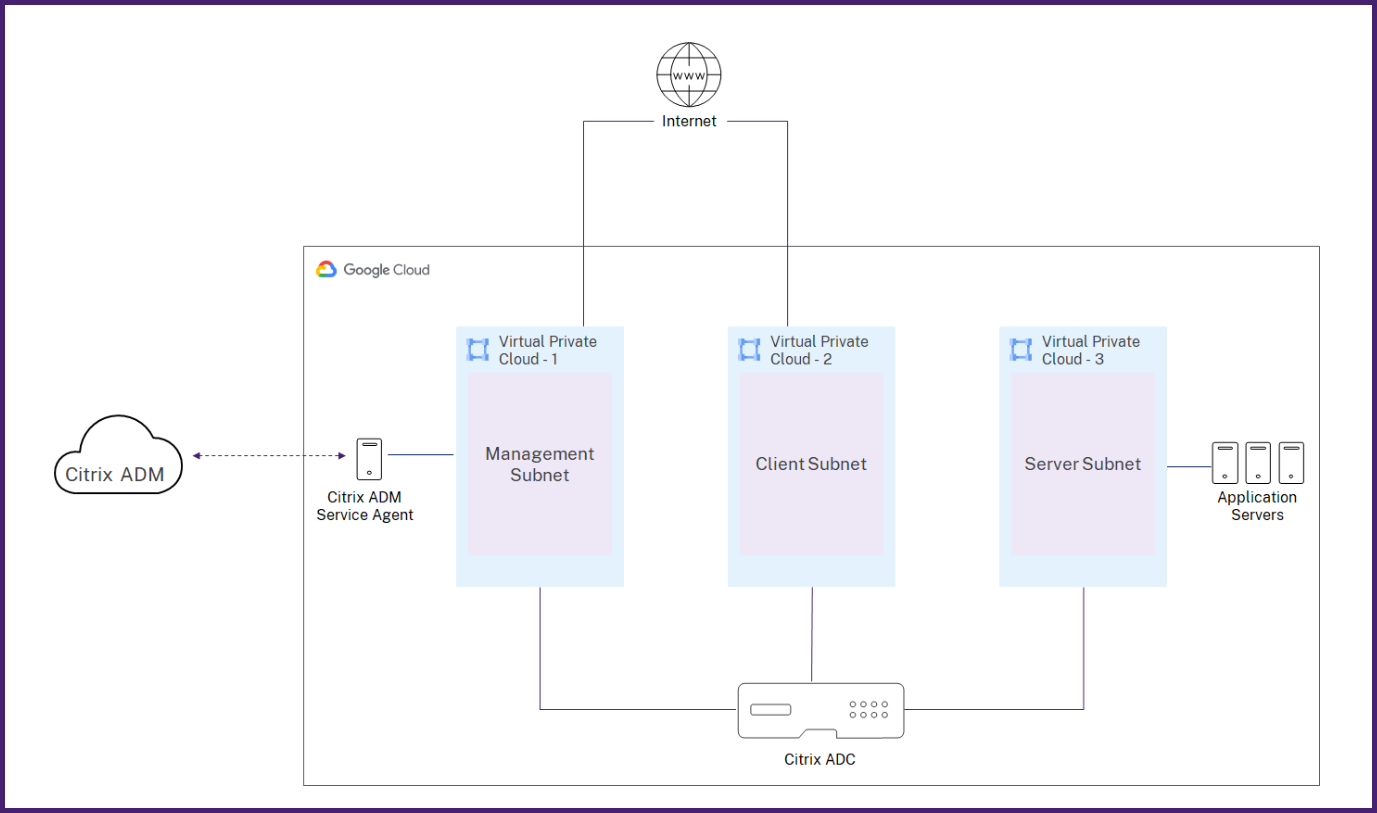Select the Citrix ADM cloud icon
Viewport: 1377px width, 813px height.
click(x=118, y=455)
